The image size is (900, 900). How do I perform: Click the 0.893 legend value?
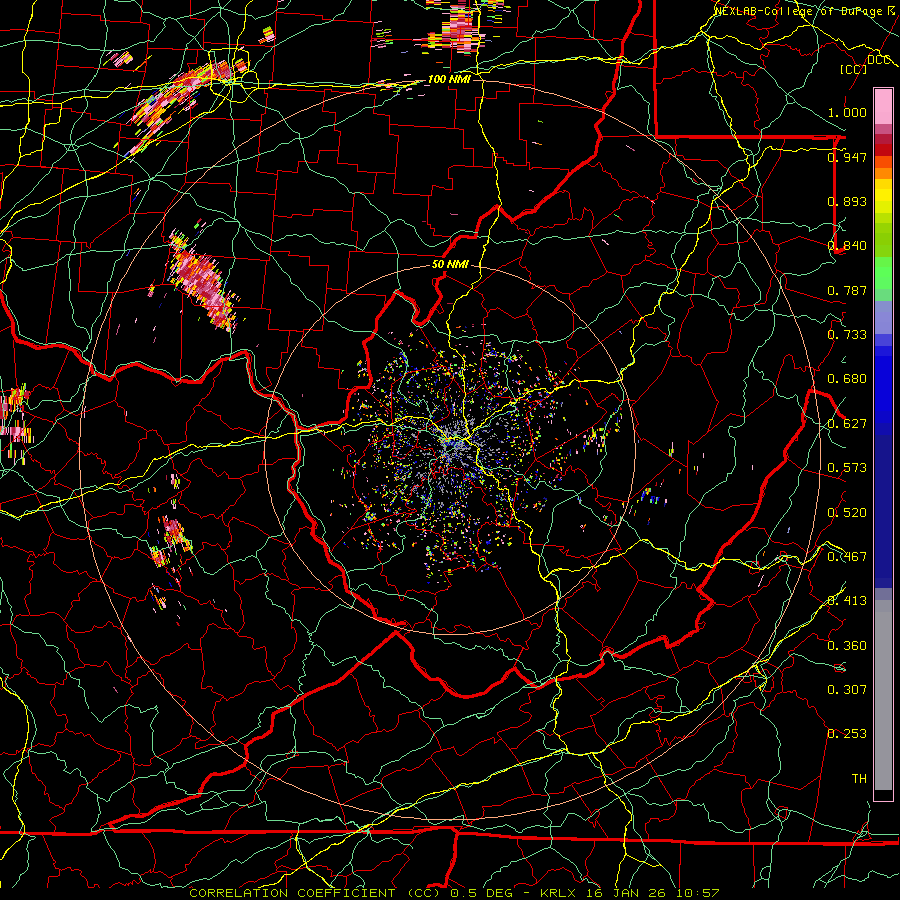(847, 201)
